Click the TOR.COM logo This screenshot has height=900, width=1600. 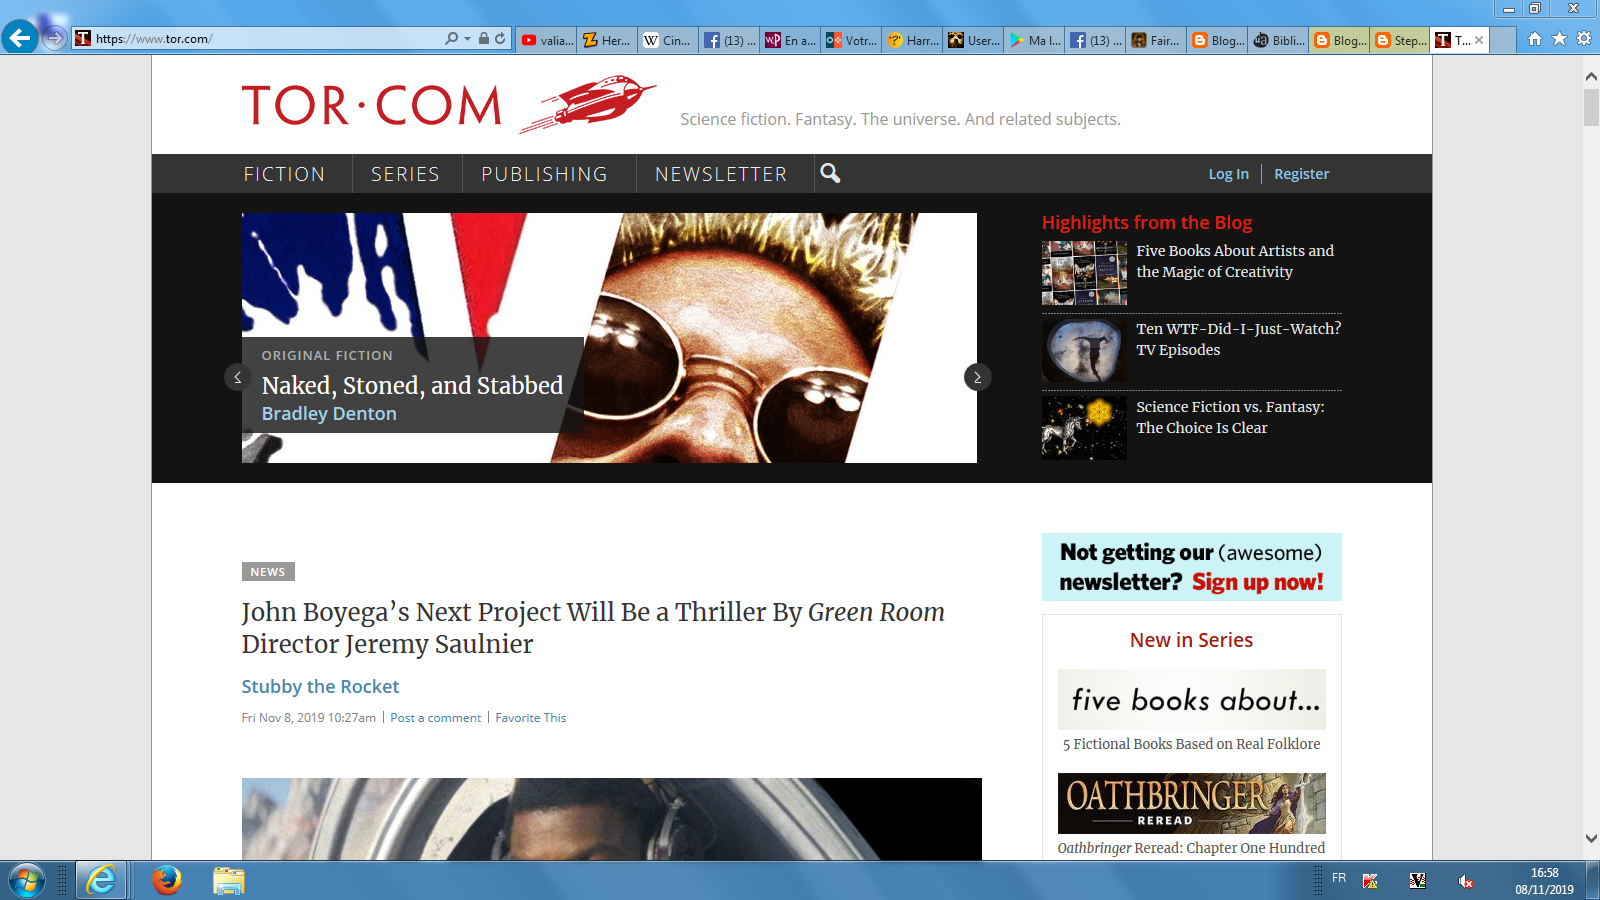371,105
